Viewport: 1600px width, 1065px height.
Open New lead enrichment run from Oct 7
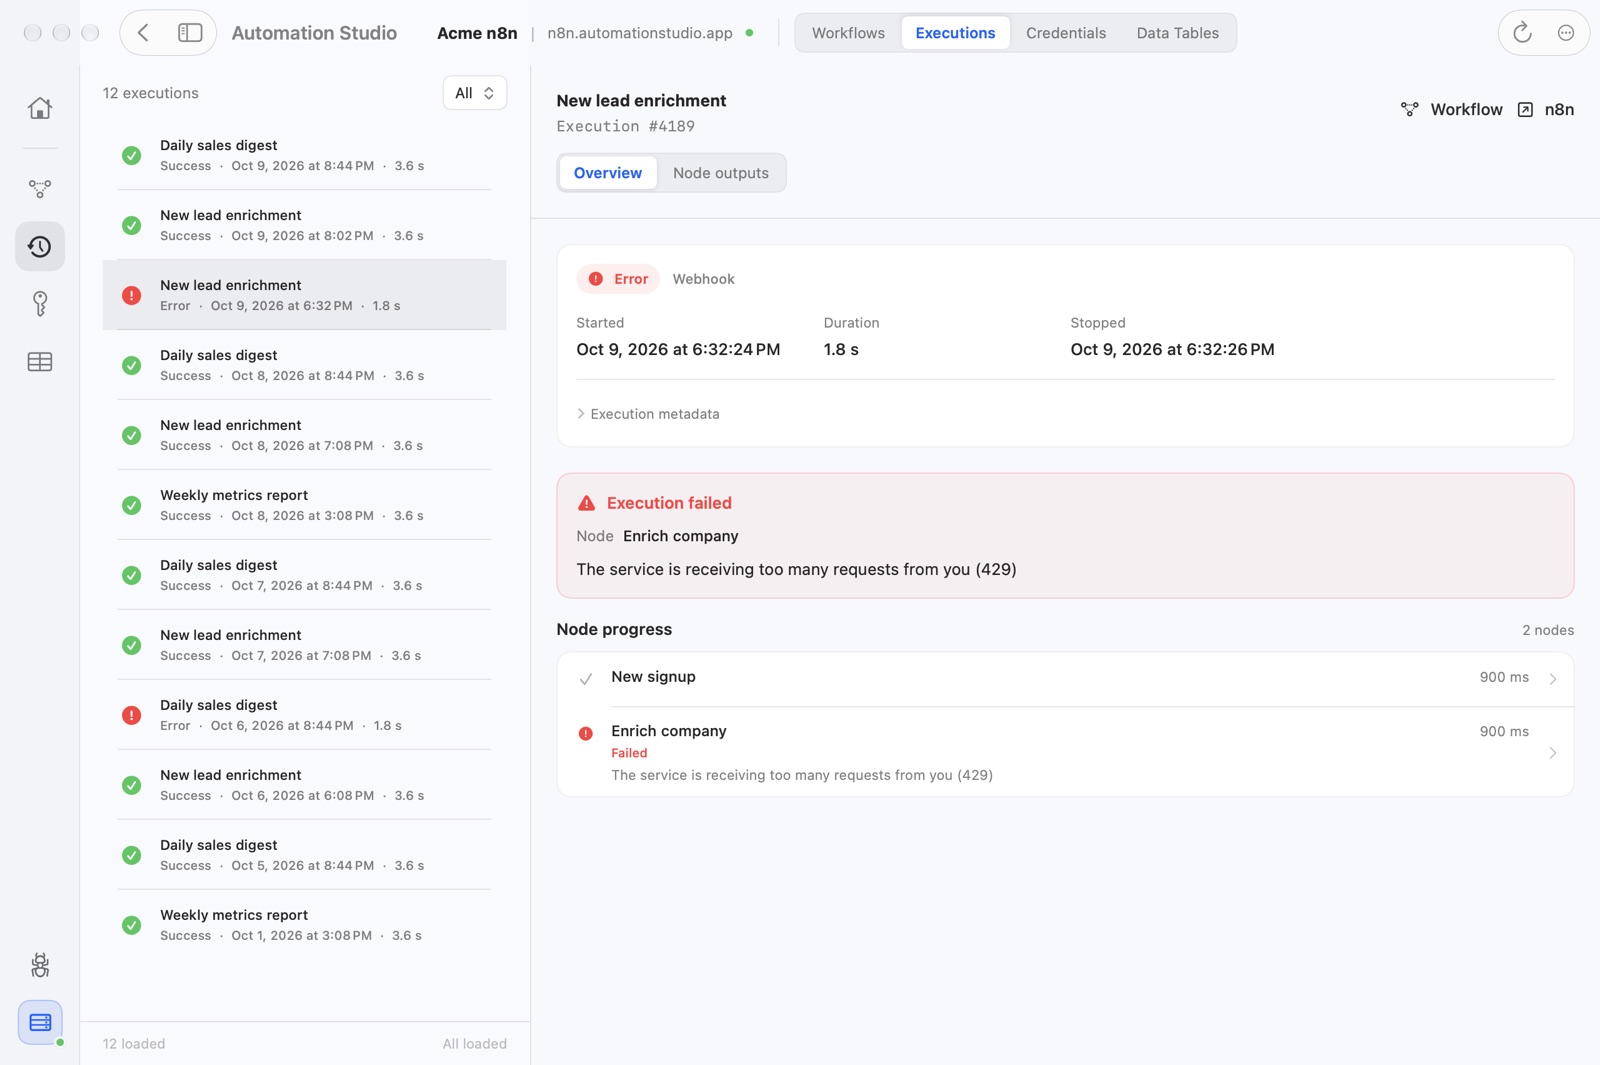click(304, 645)
